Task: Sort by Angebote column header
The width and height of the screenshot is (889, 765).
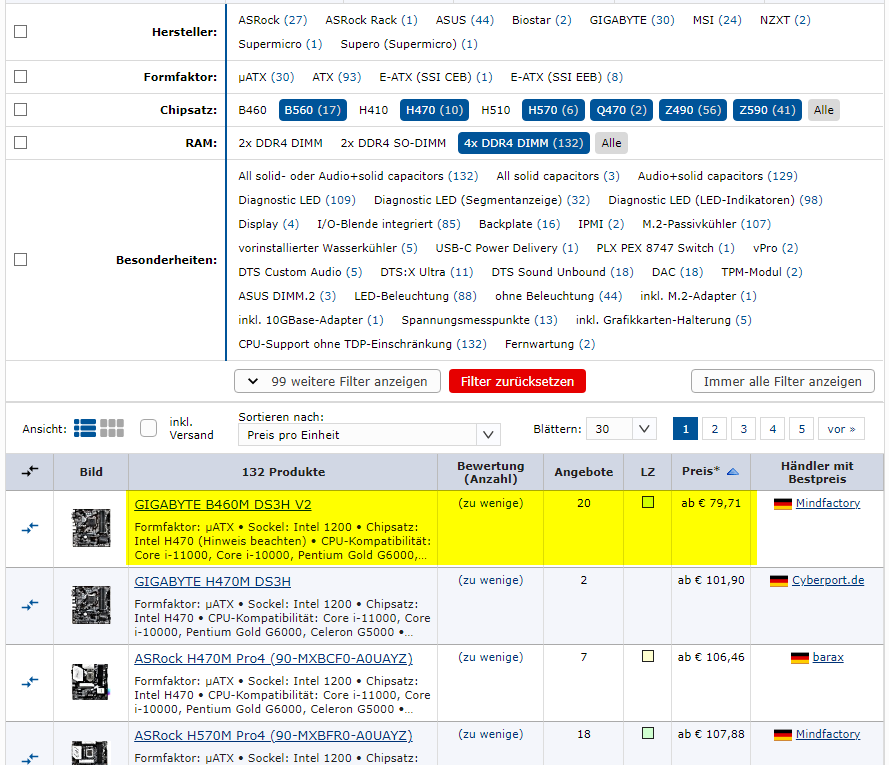Action: click(583, 472)
